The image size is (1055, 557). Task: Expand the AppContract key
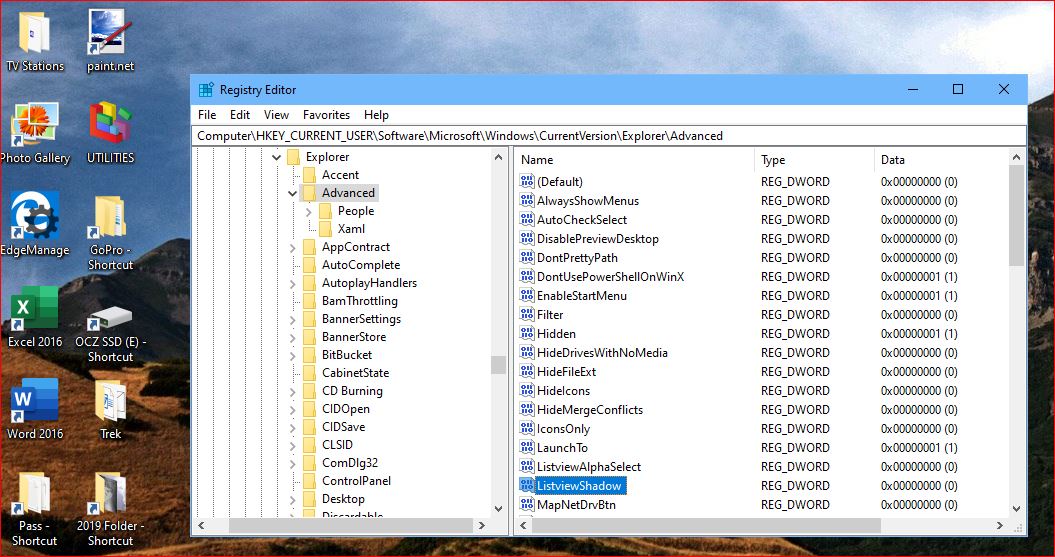tap(293, 248)
